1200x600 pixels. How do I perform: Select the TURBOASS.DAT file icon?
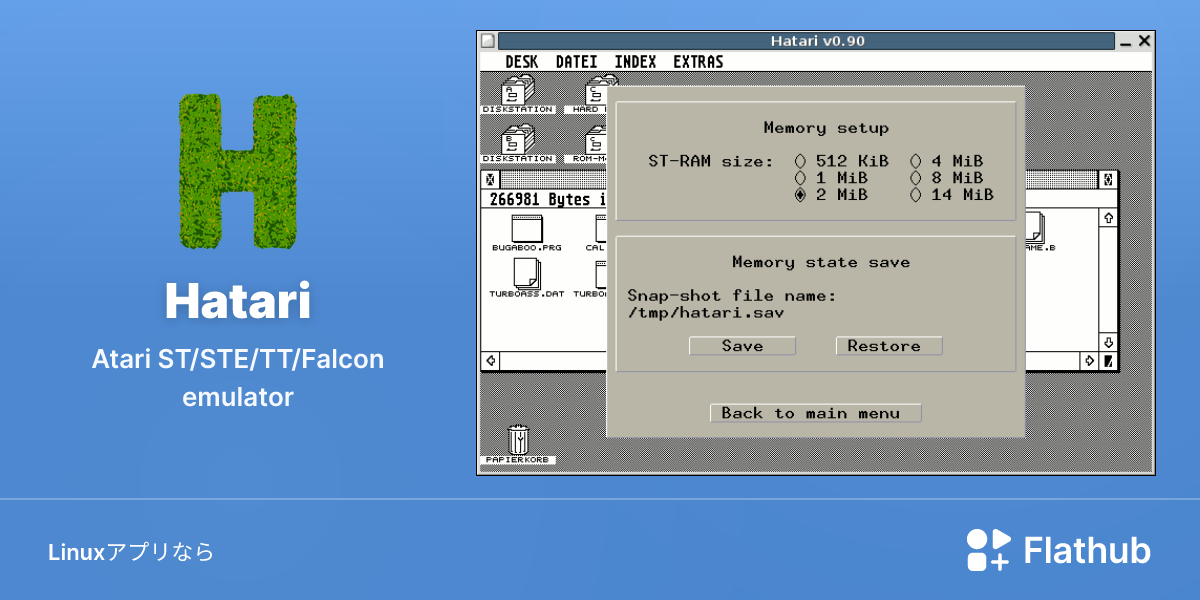click(526, 279)
